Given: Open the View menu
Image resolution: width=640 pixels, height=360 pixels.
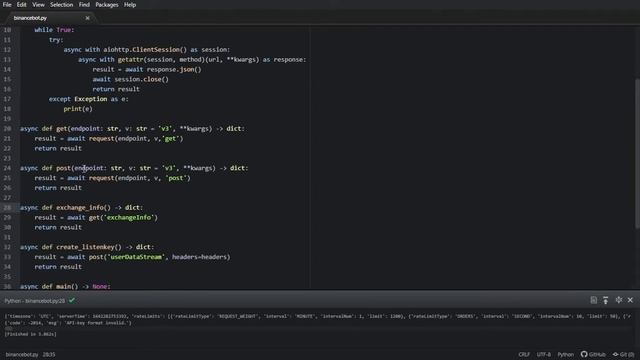Looking at the screenshot, I should pyautogui.click(x=38, y=5).
